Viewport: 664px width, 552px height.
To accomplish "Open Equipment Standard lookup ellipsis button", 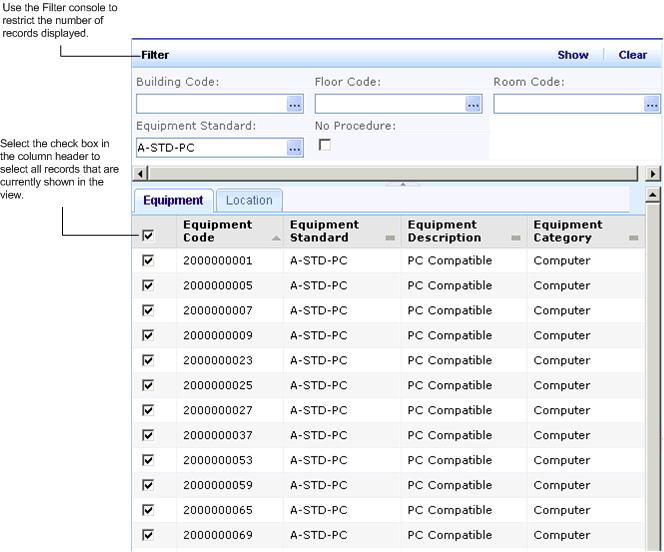I will click(295, 148).
